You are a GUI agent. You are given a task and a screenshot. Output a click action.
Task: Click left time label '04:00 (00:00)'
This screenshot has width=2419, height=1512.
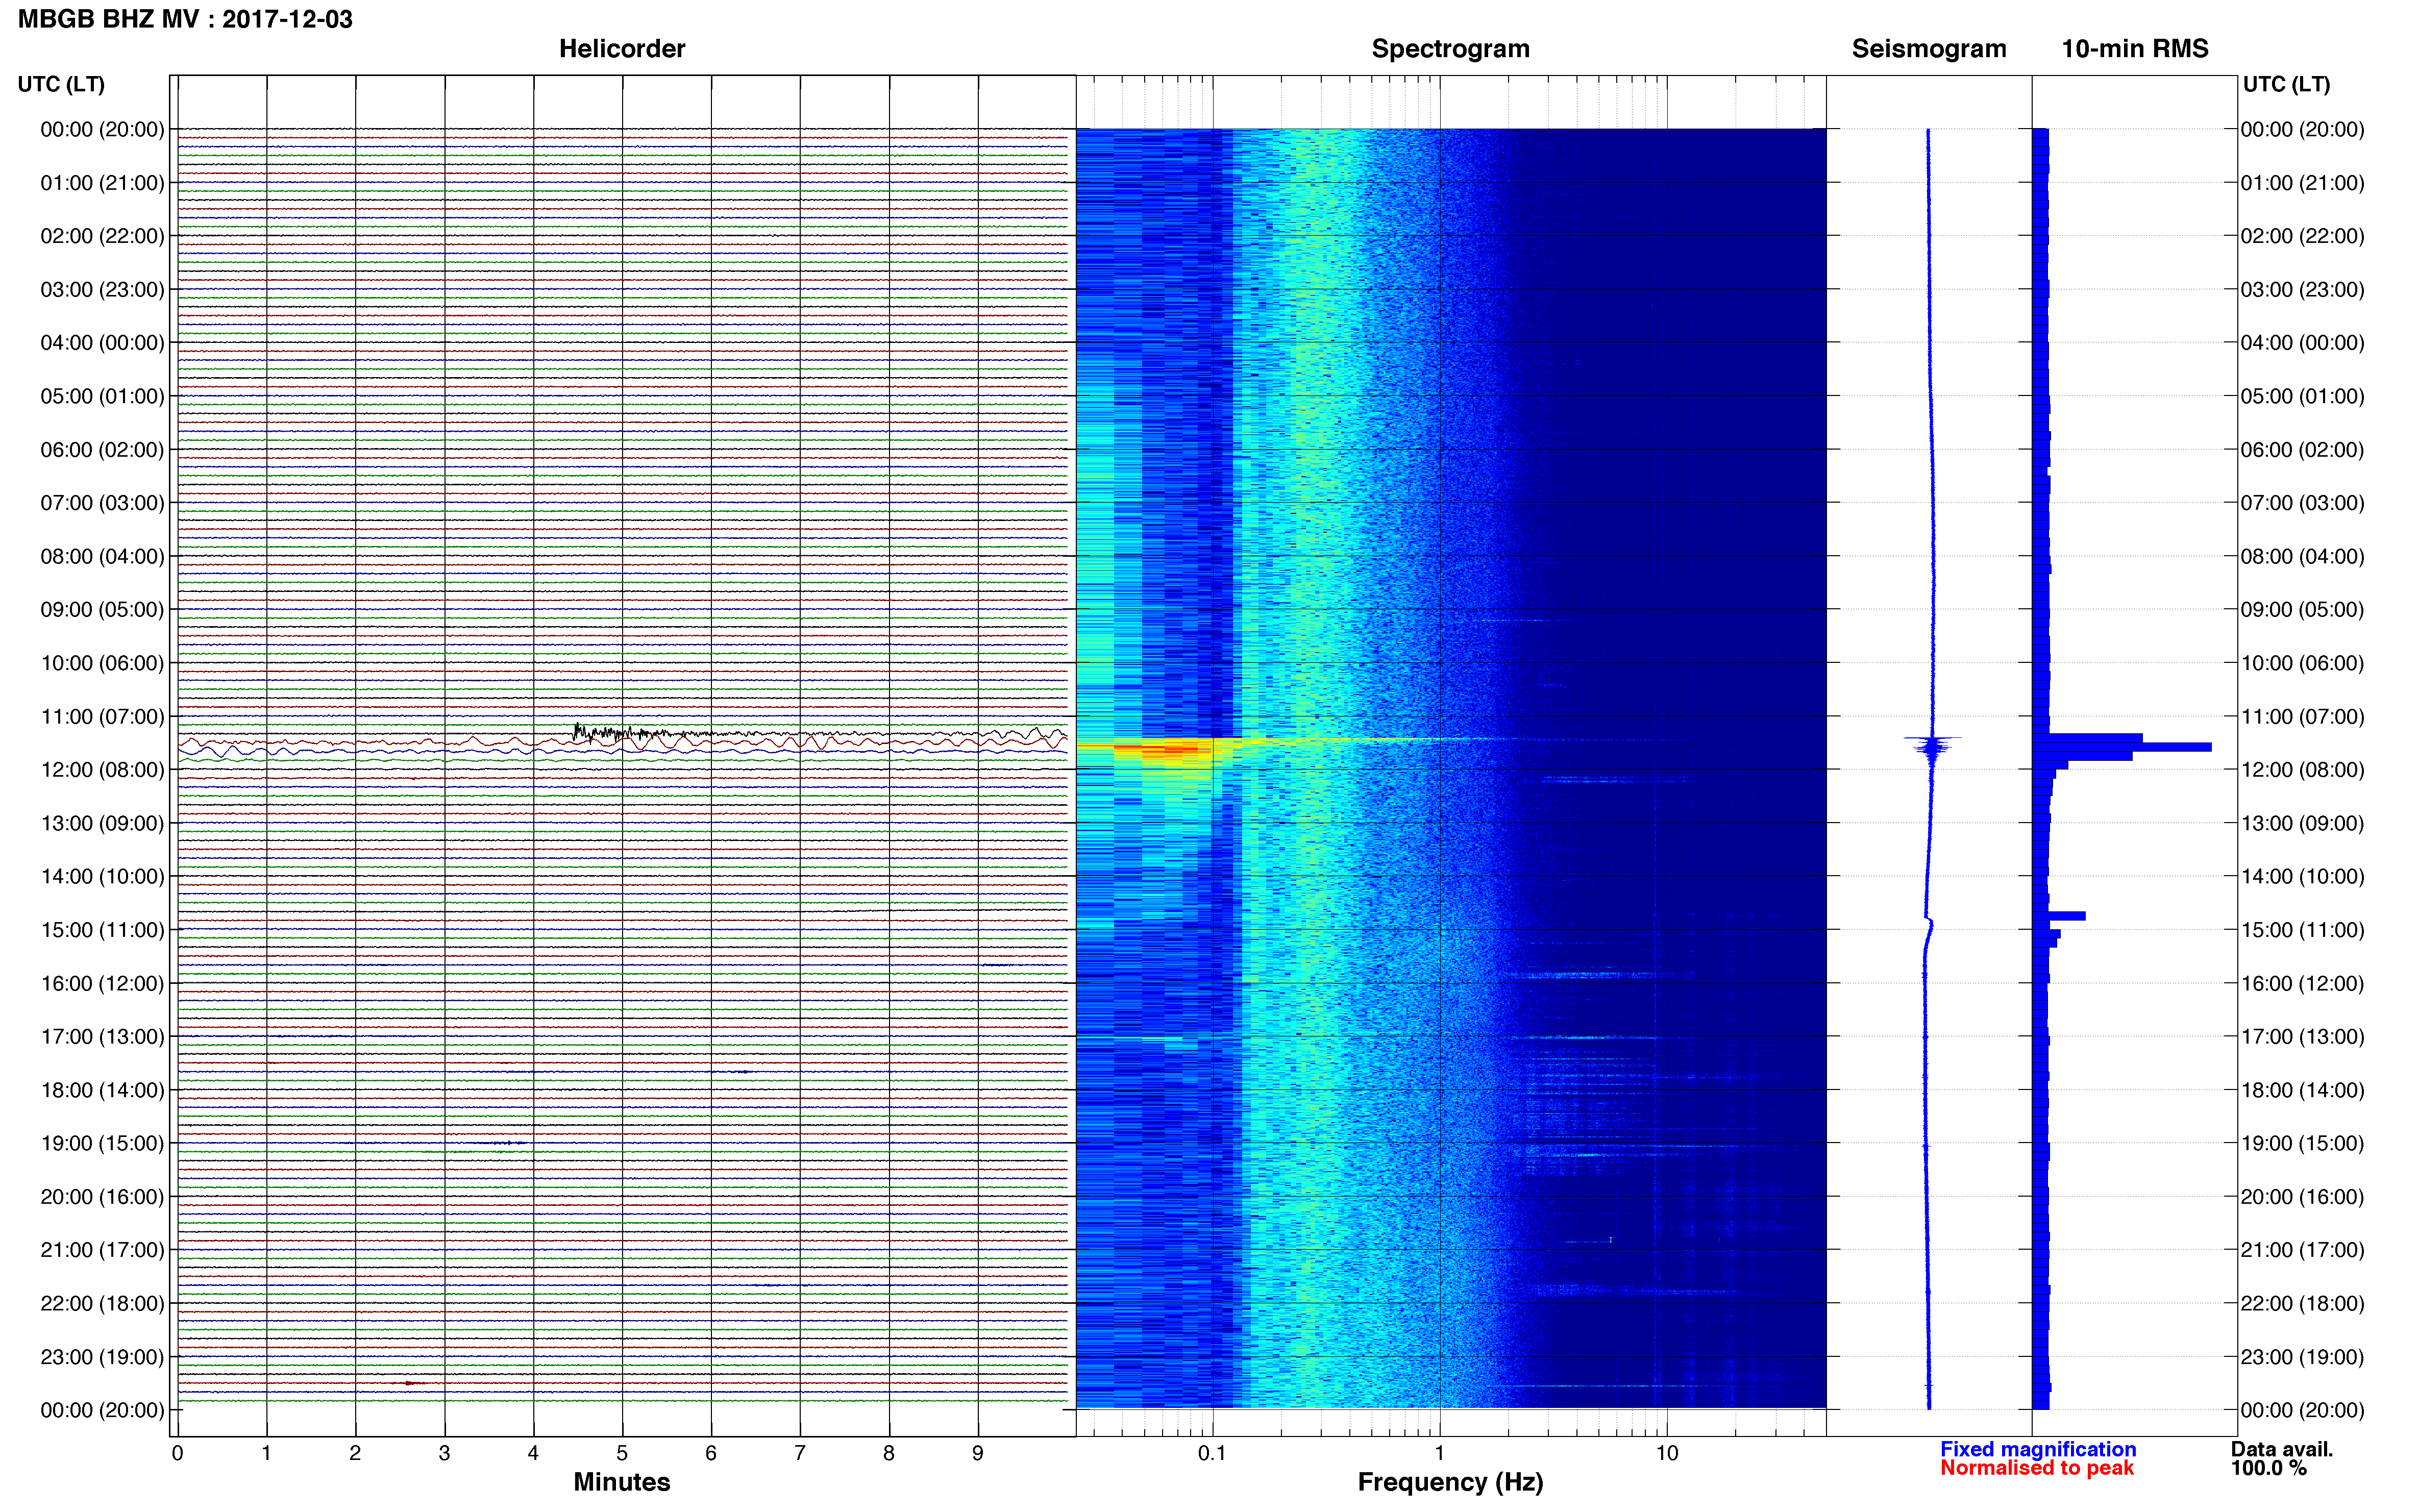102,342
